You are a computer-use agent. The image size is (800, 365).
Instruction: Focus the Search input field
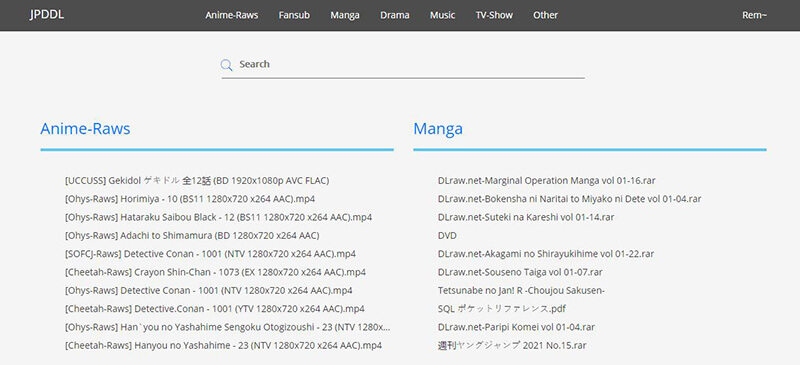point(403,64)
